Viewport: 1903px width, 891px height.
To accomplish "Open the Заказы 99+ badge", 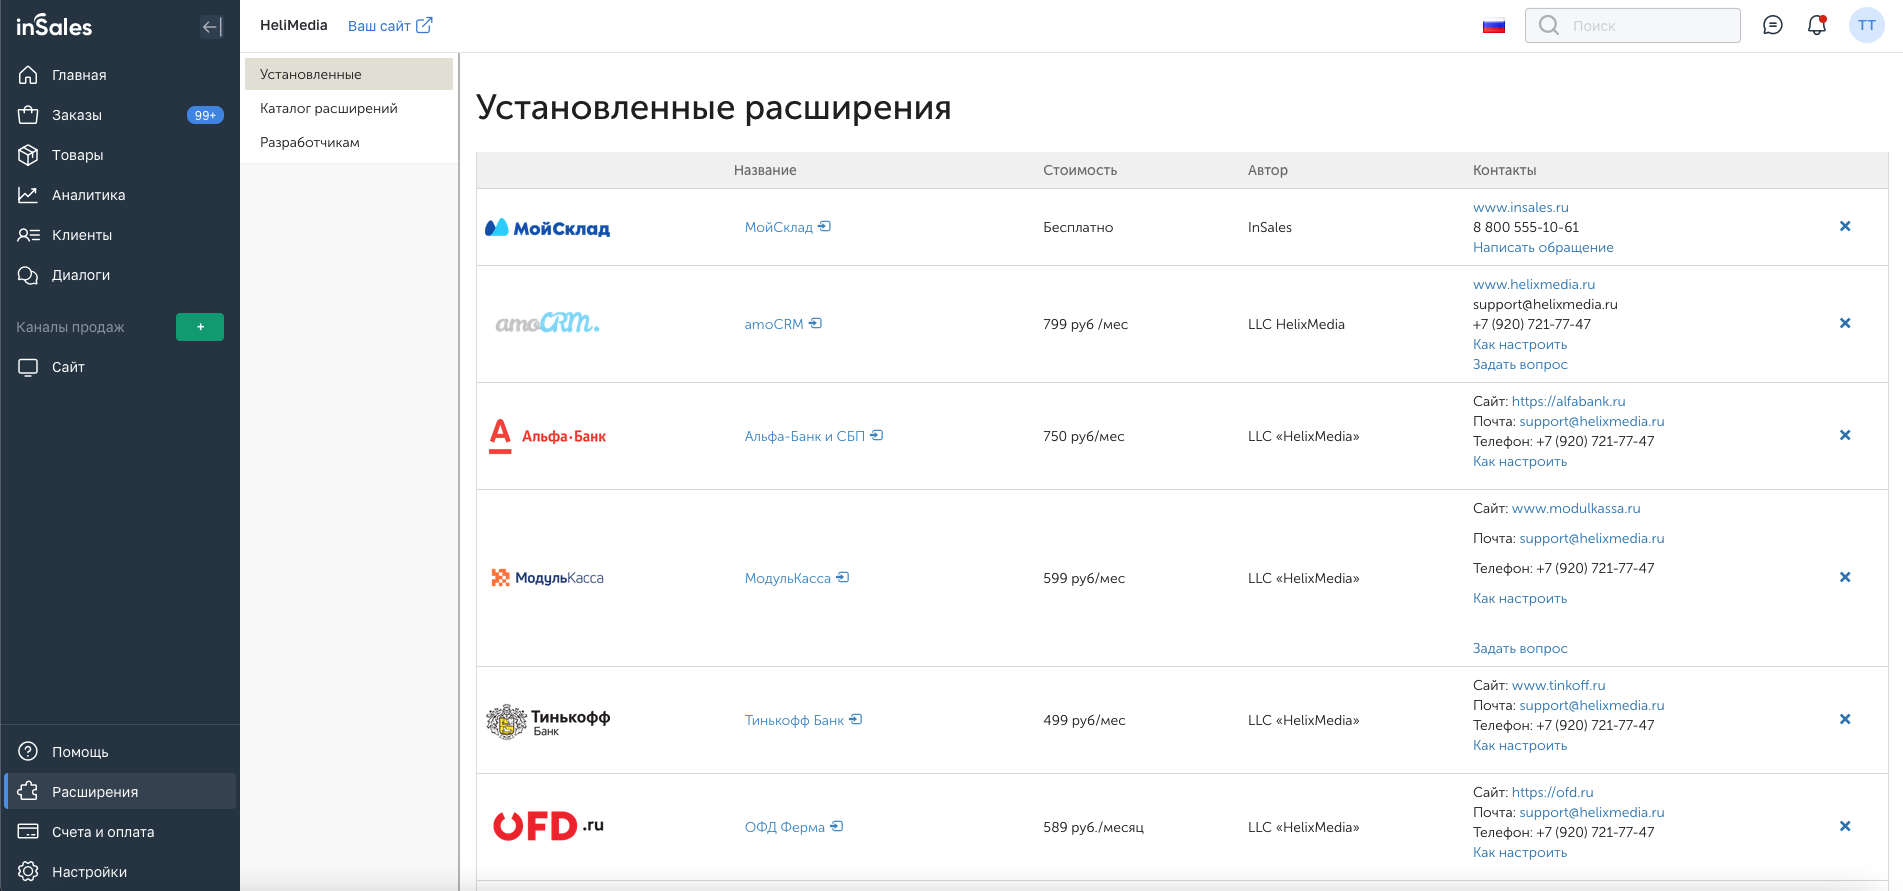I will (205, 115).
